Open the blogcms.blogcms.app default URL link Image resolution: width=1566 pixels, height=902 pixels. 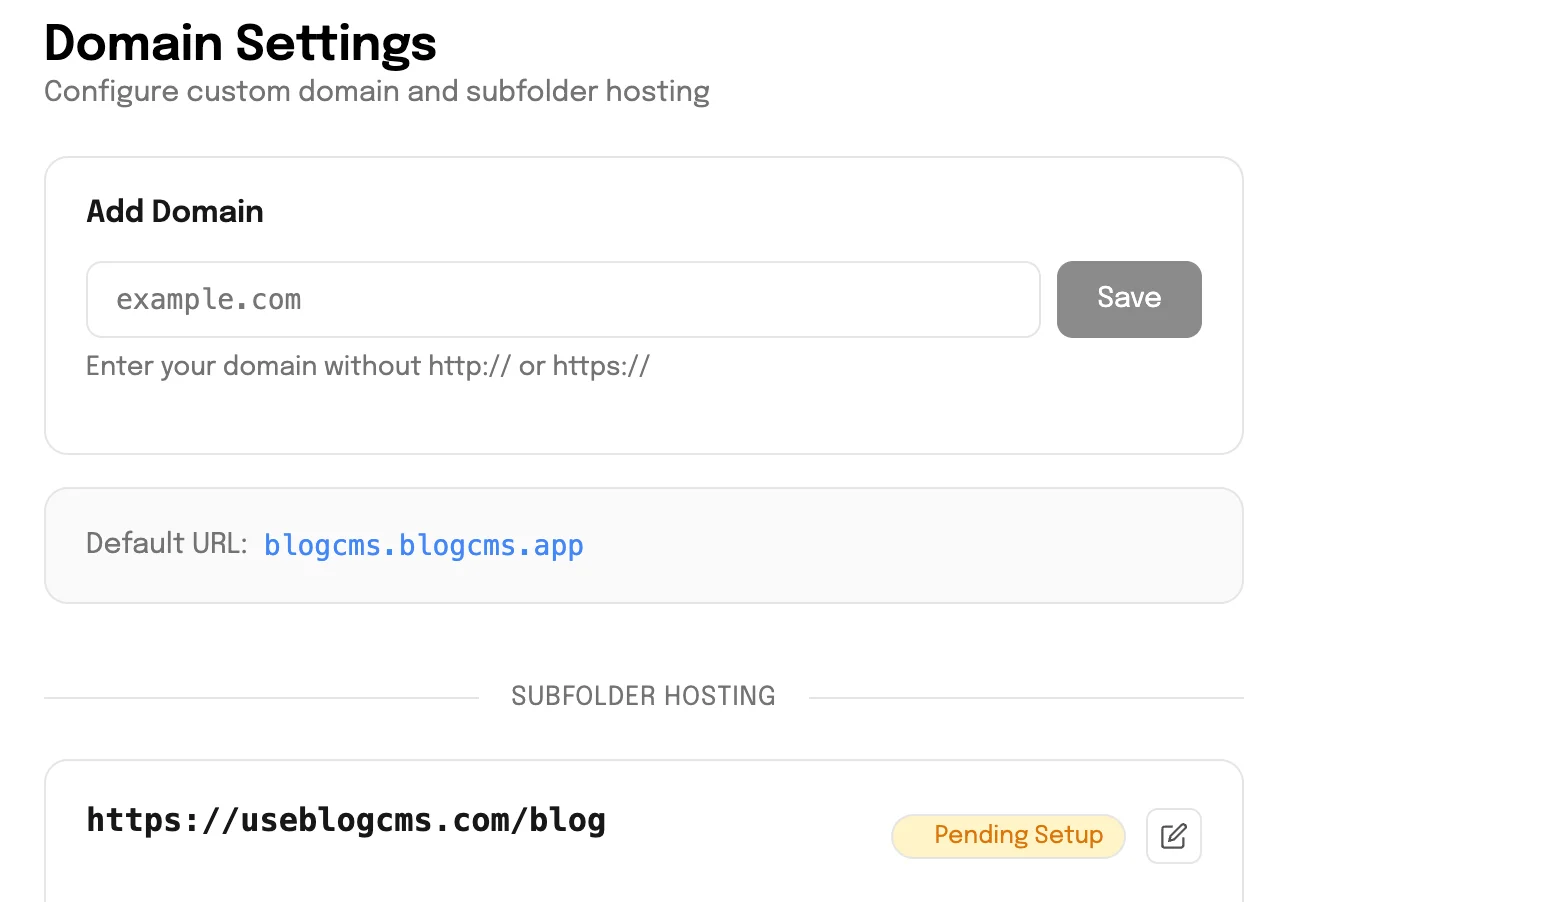(x=423, y=546)
